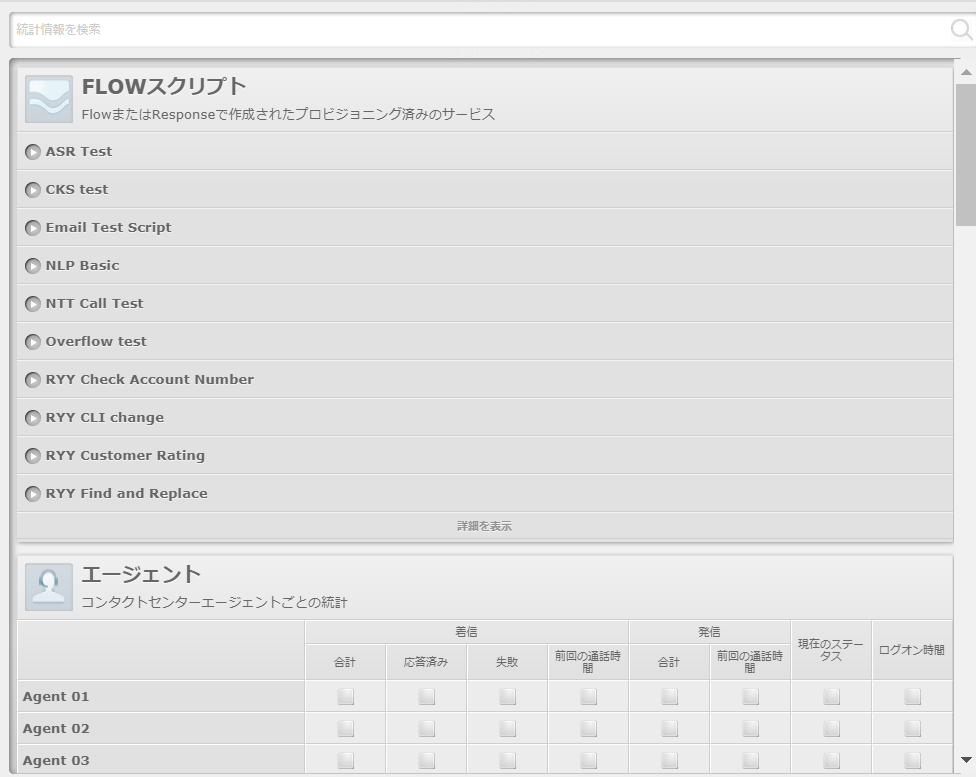Click the agent headset avatar icon
Screen dimensions: 976x777
[x=49, y=587]
